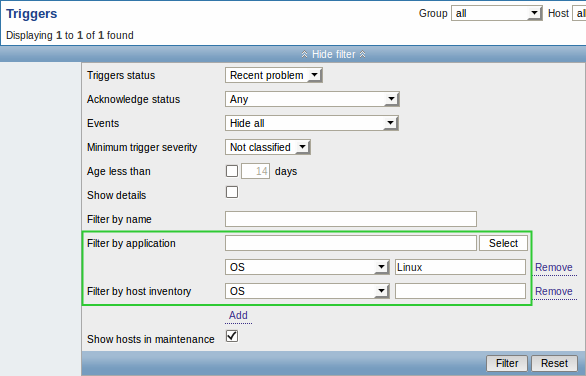Open the Triggers status dropdown

click(x=274, y=75)
